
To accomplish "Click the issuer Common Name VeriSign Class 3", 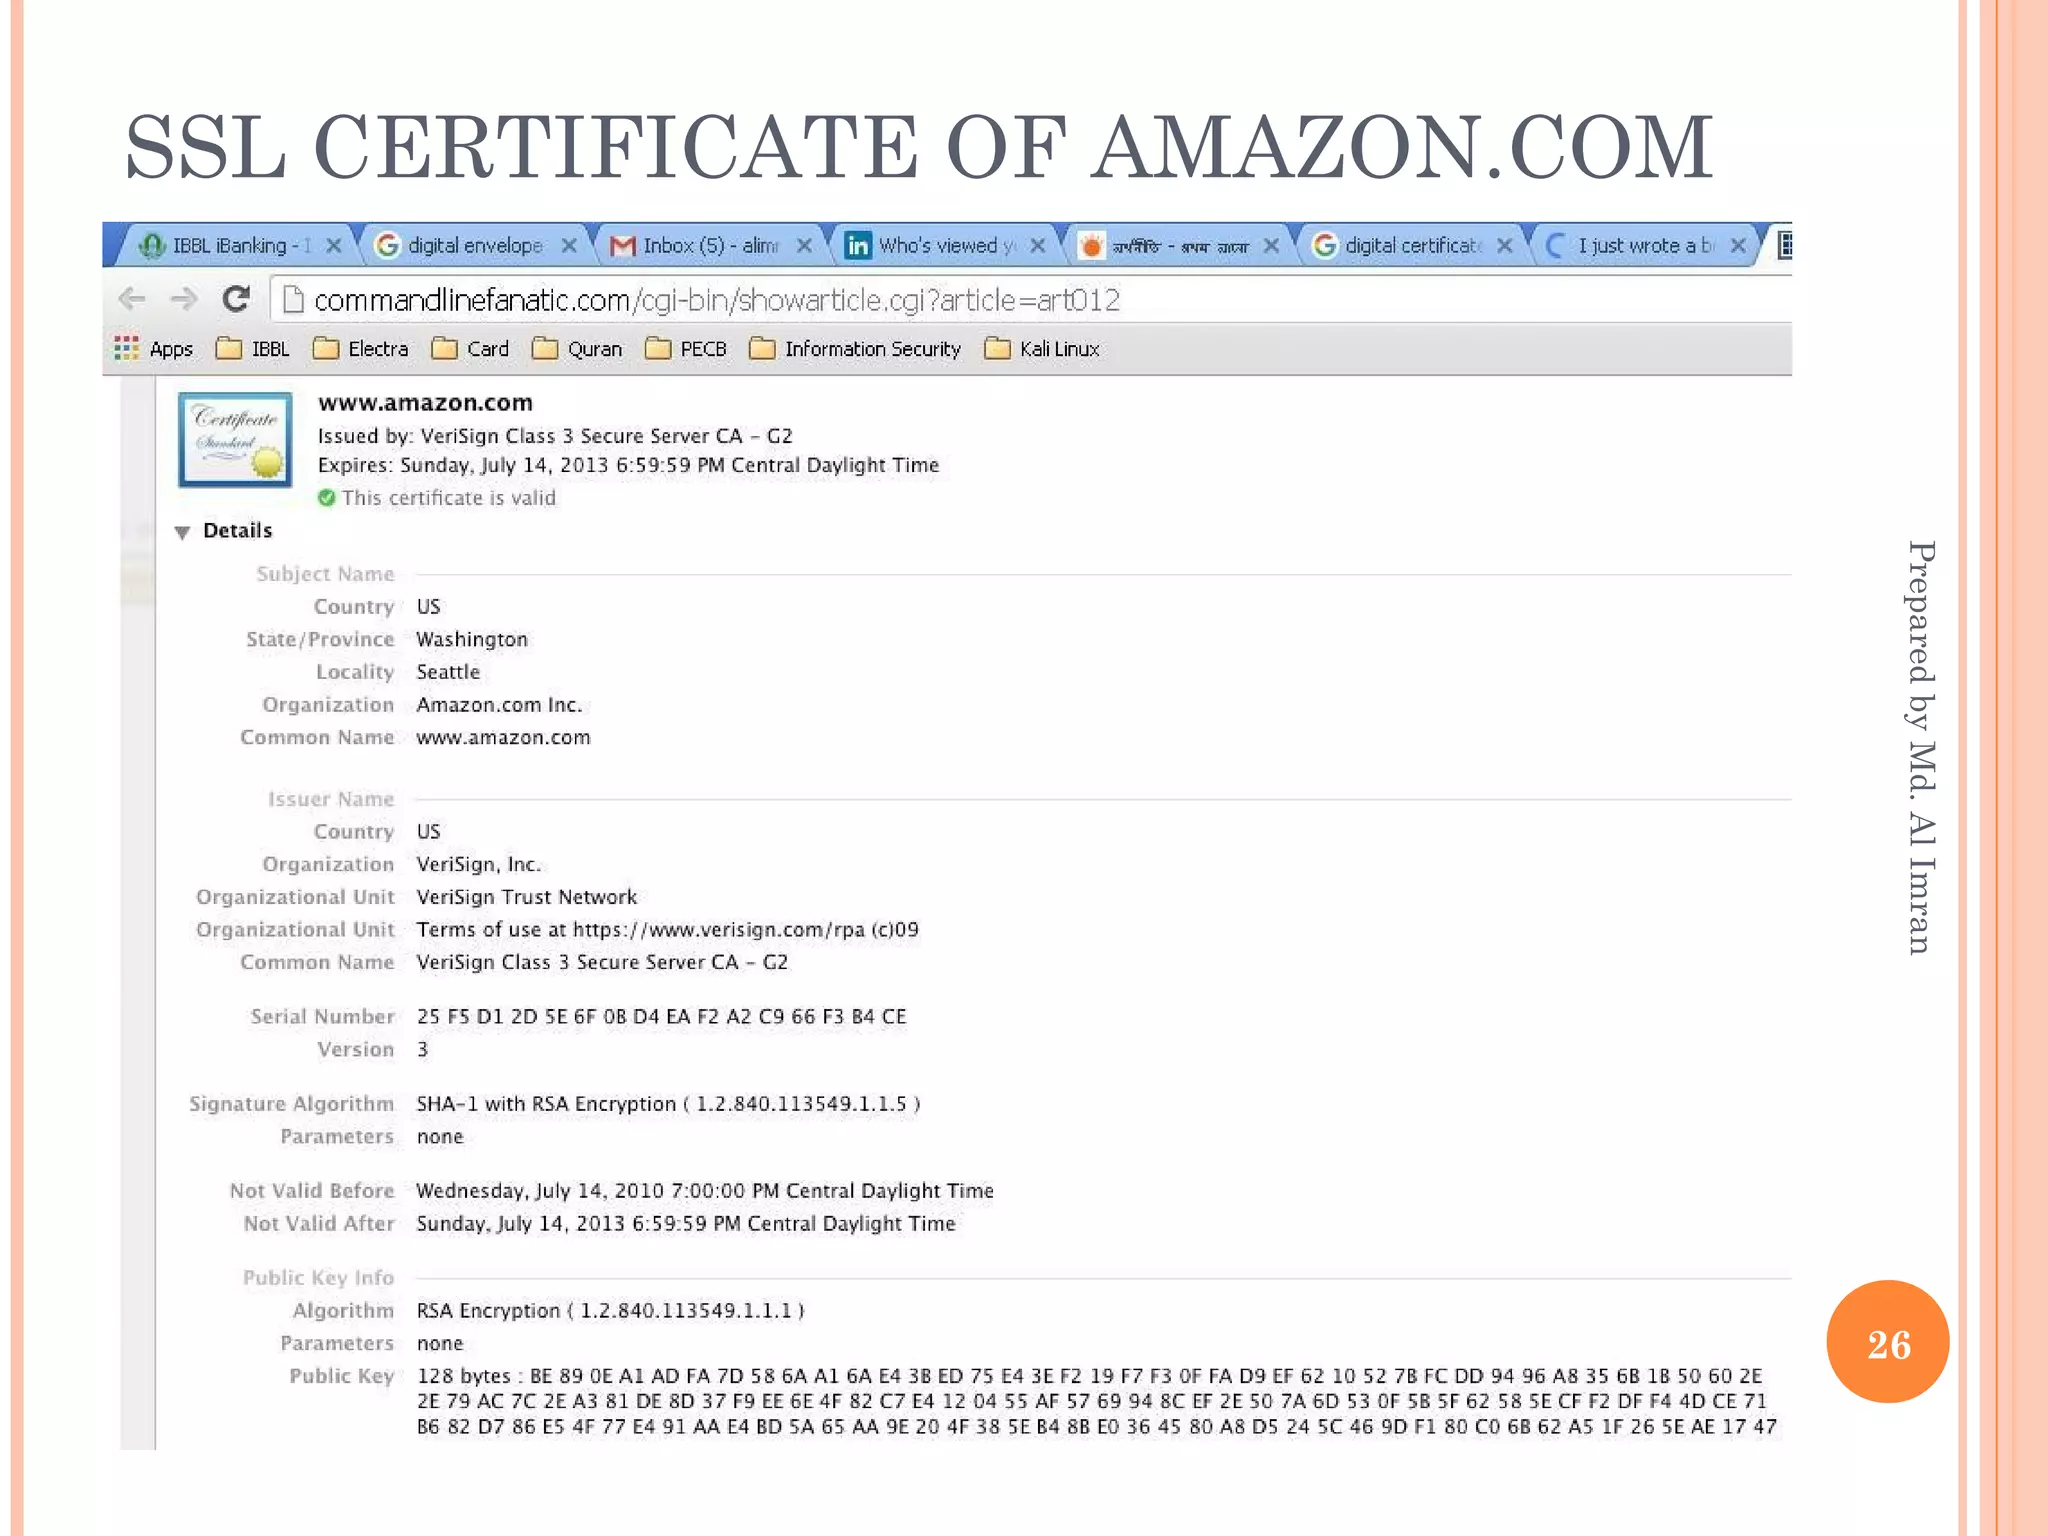I will tap(602, 962).
